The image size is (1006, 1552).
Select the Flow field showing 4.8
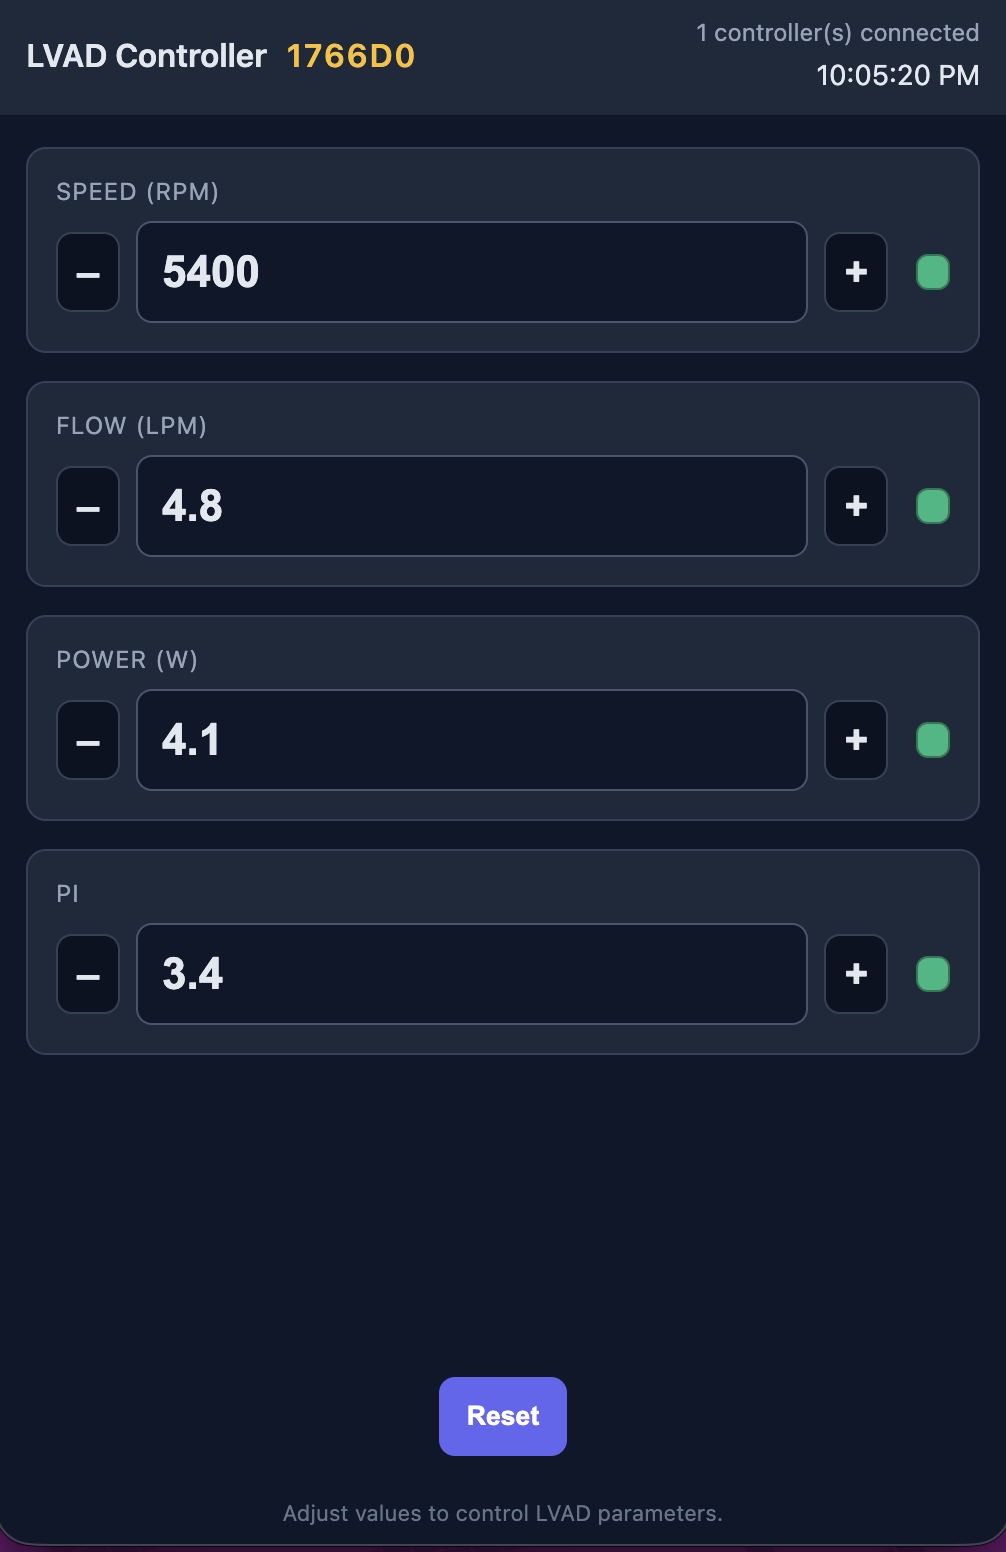pos(472,506)
